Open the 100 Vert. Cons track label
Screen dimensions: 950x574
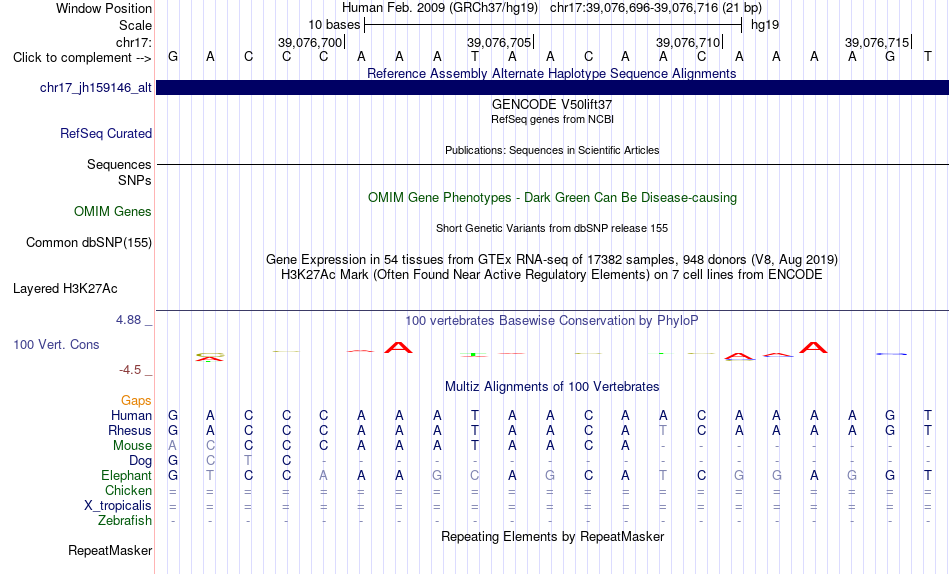56,344
